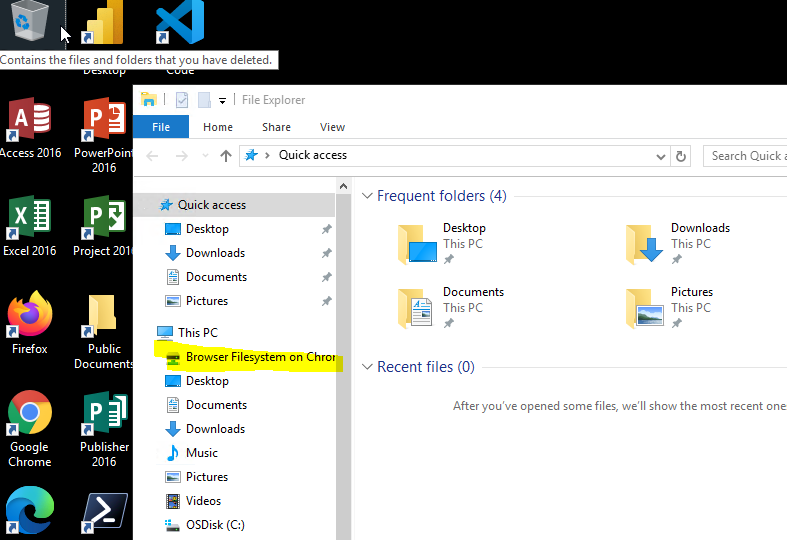Collapse the Frequent folders section chevron
Viewport: 787px width, 540px height.
click(367, 196)
